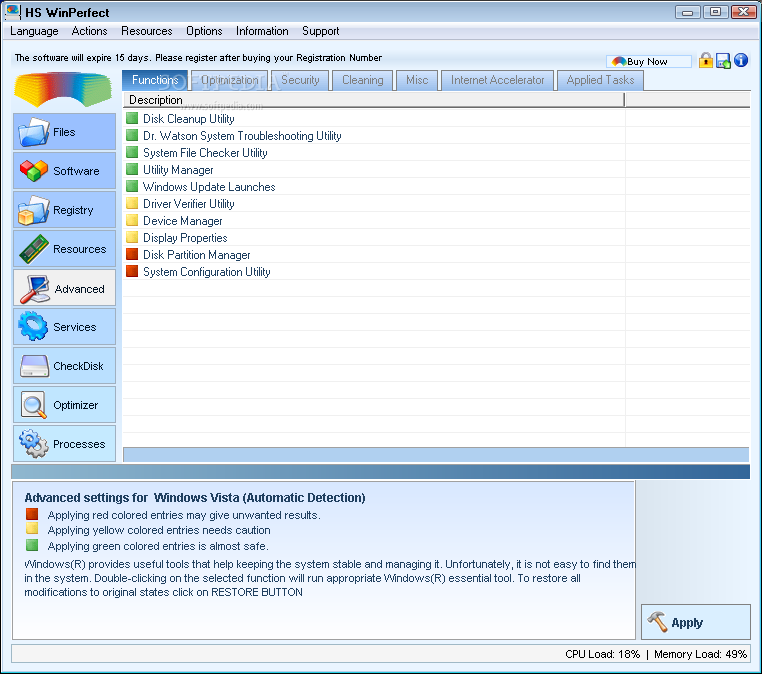Open the Resources section in sidebar
762x674 pixels.
[x=64, y=249]
